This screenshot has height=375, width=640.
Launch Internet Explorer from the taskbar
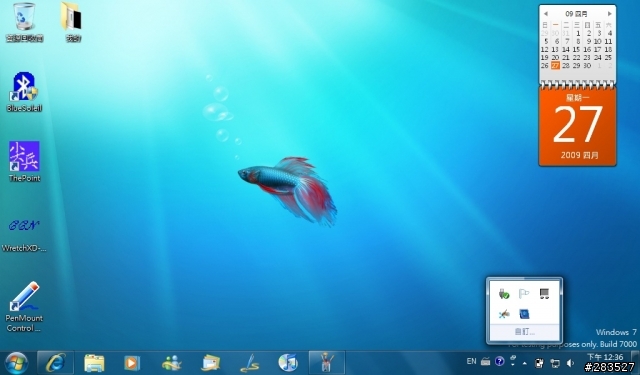pos(56,363)
